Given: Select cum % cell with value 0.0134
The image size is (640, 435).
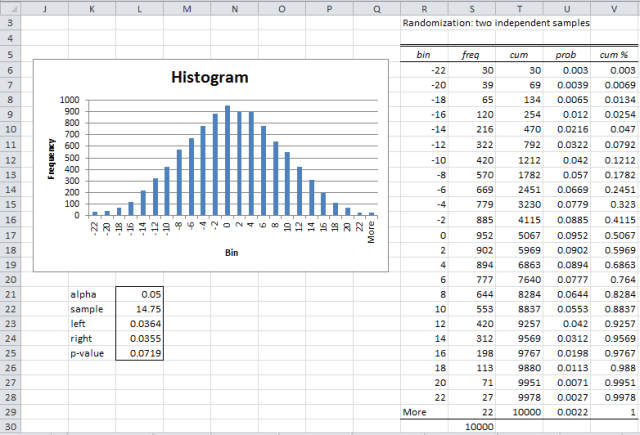Looking at the screenshot, I should click(x=614, y=100).
